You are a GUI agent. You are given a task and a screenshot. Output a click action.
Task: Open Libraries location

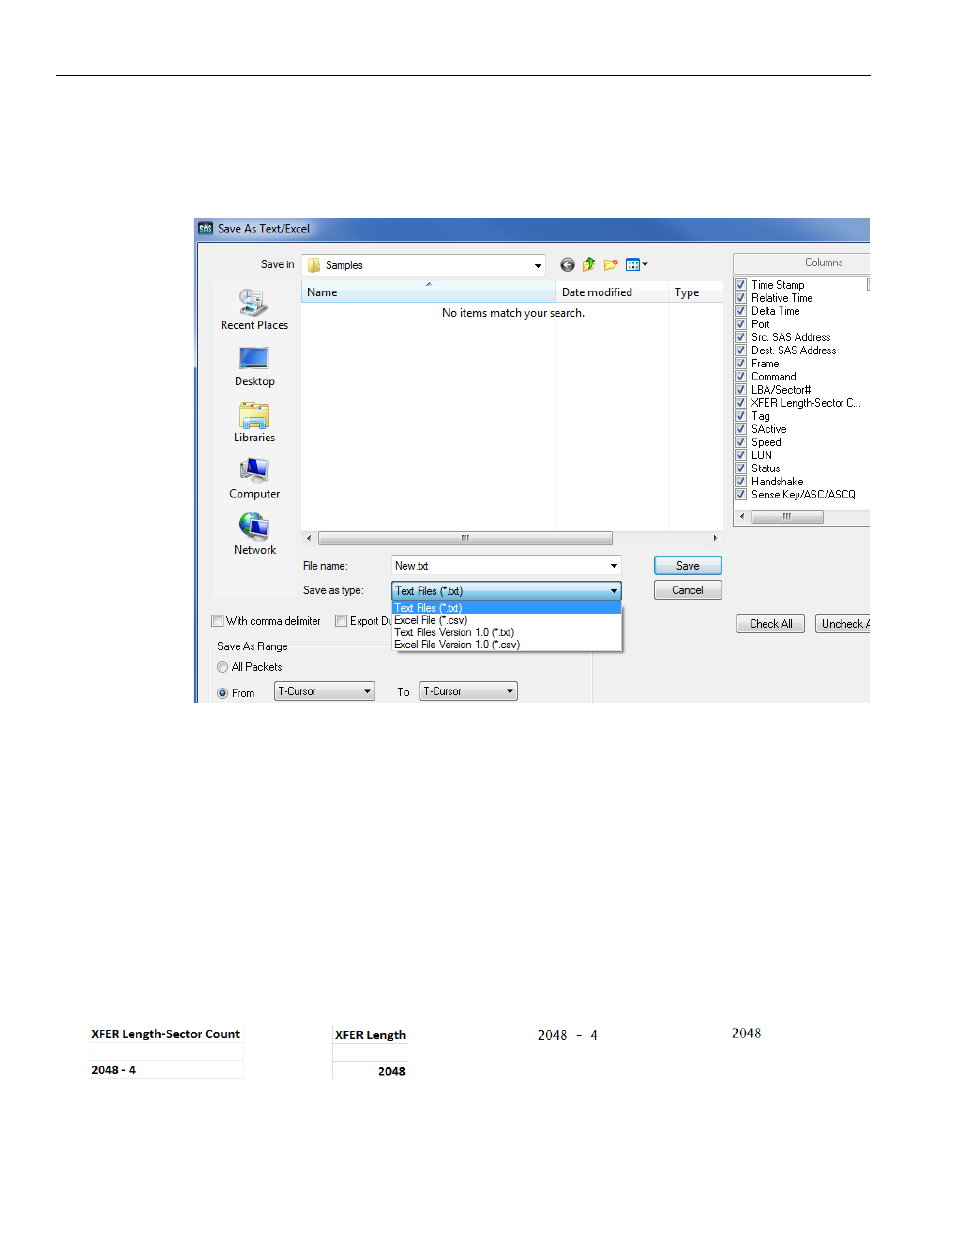[x=254, y=423]
